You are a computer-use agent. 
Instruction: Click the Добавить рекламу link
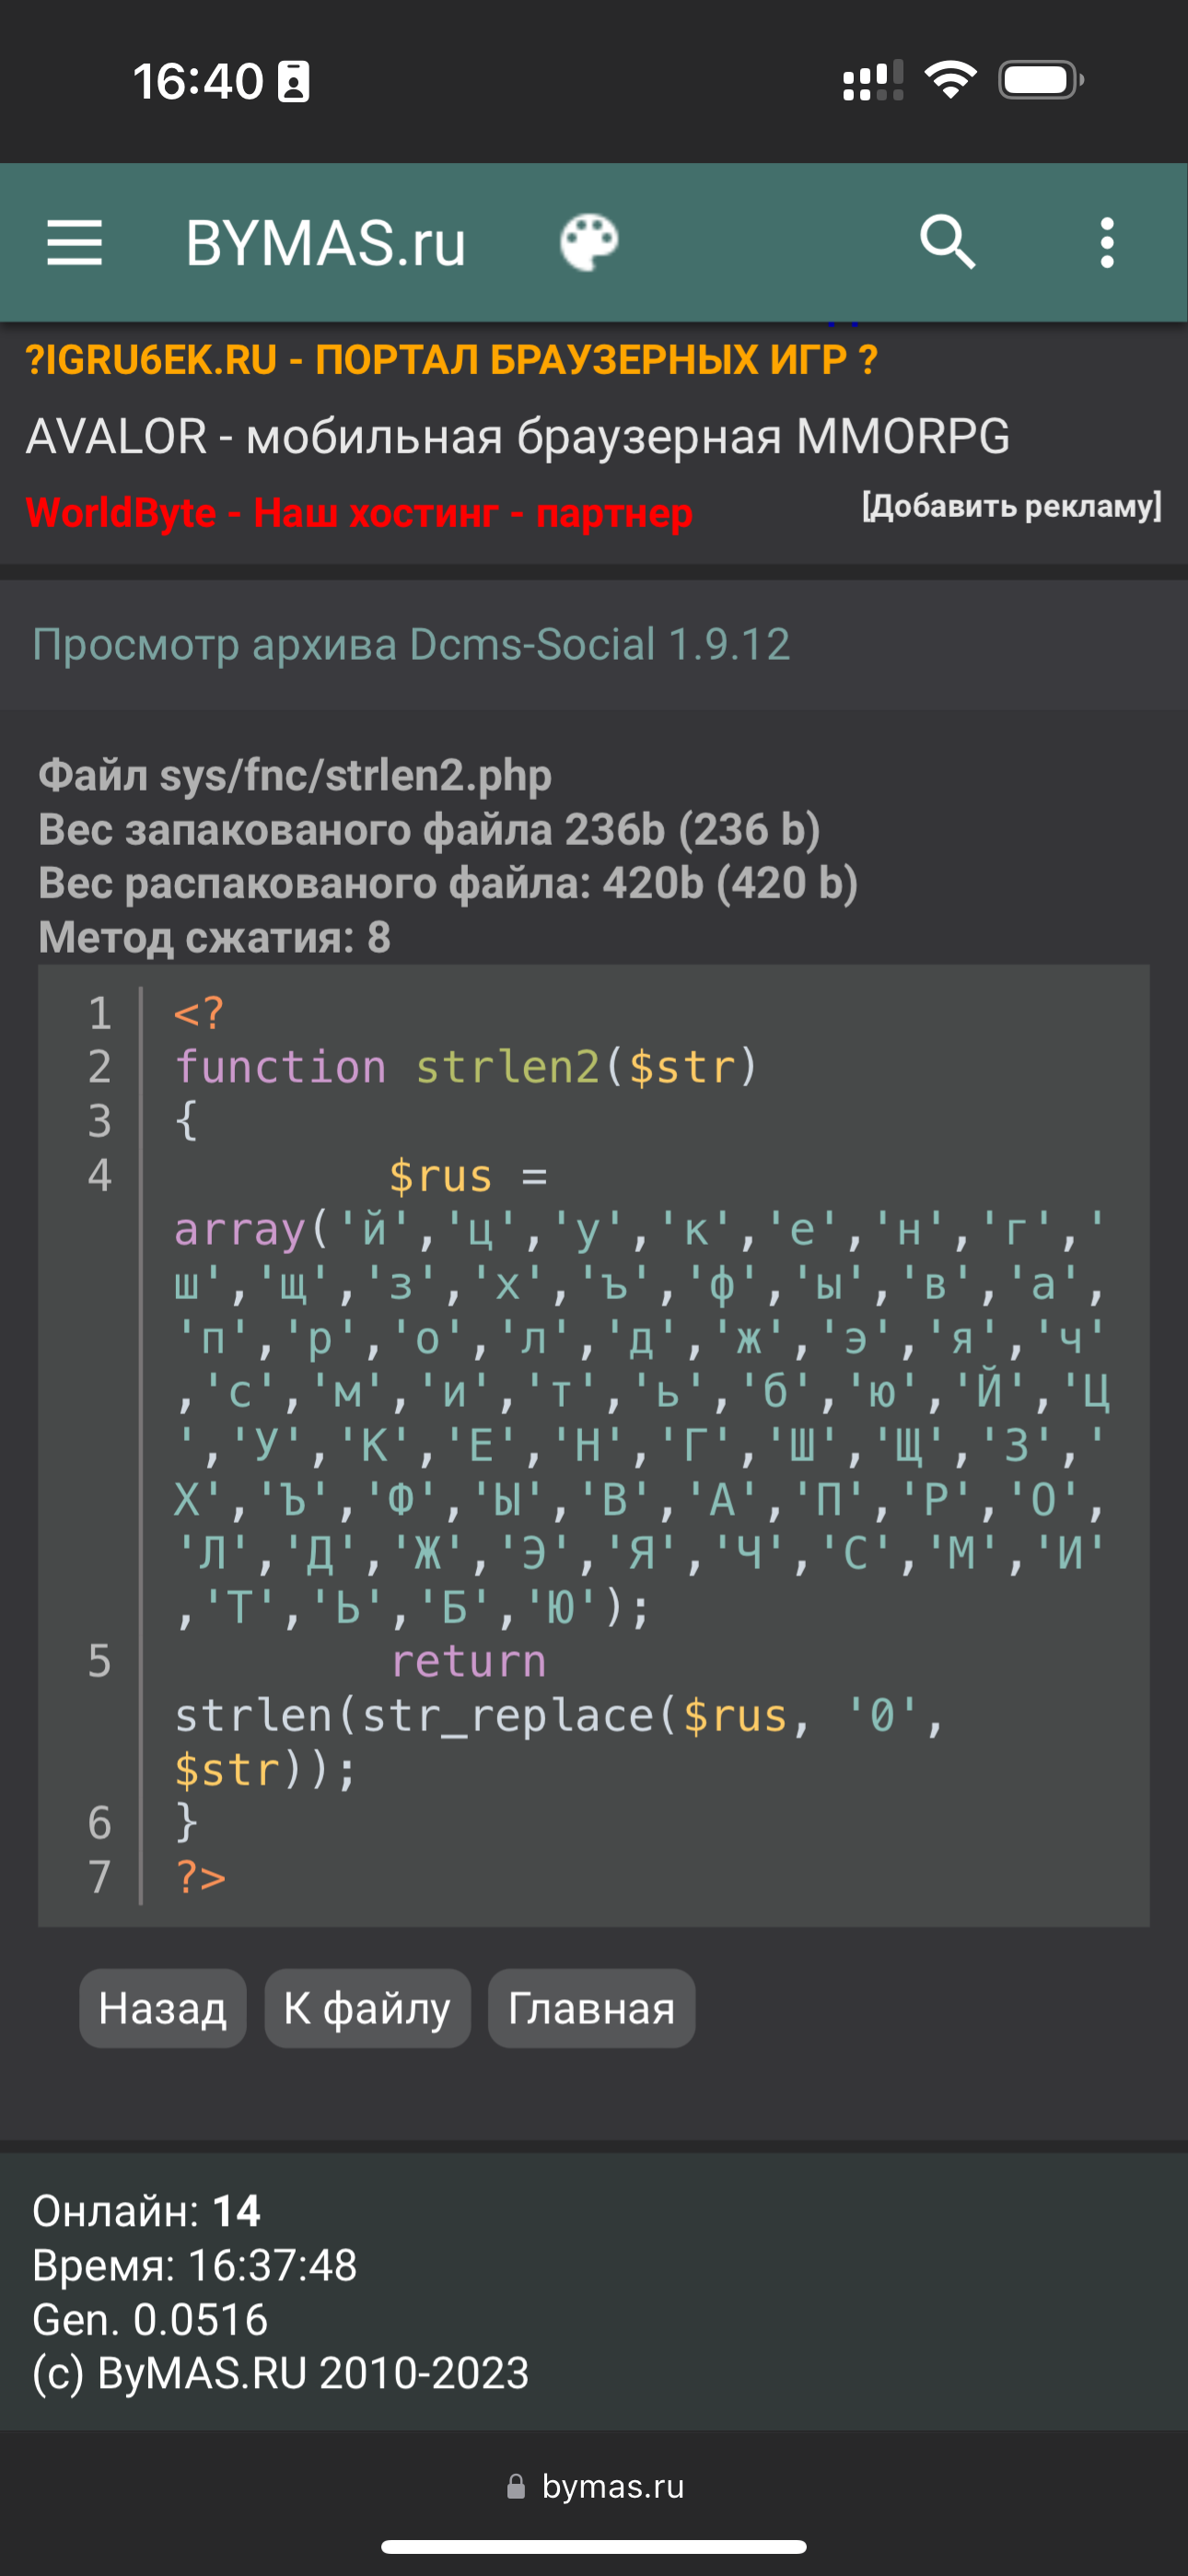[1011, 506]
